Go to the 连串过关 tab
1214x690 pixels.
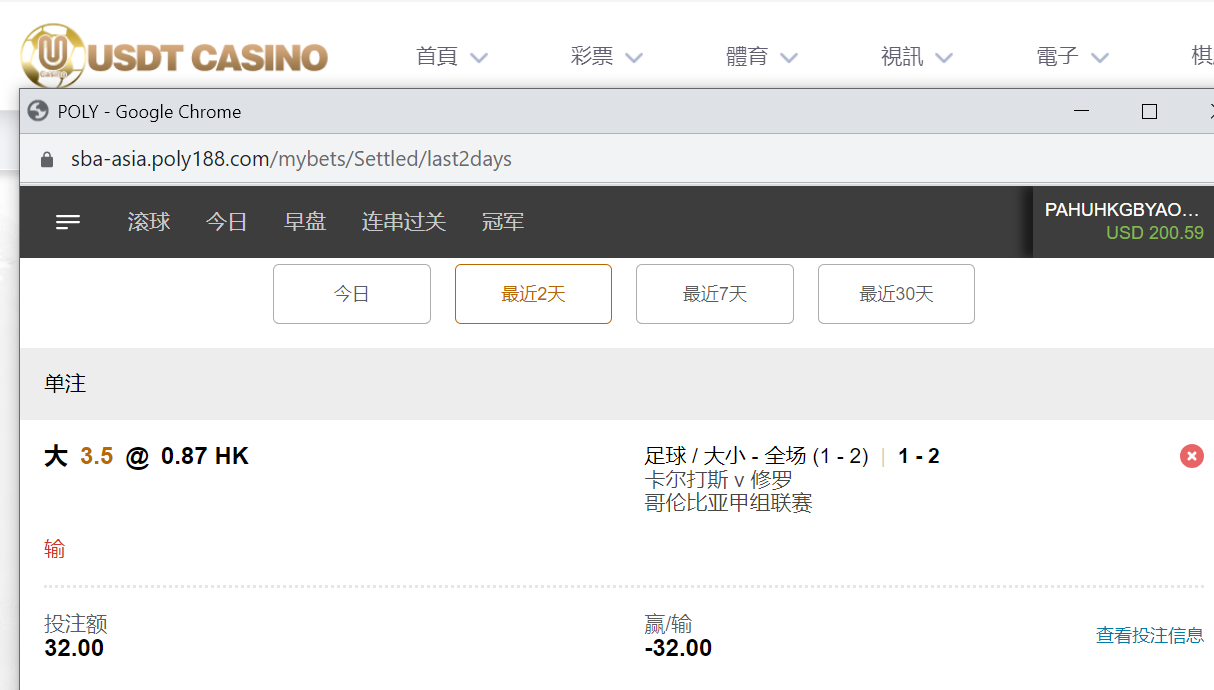click(404, 222)
